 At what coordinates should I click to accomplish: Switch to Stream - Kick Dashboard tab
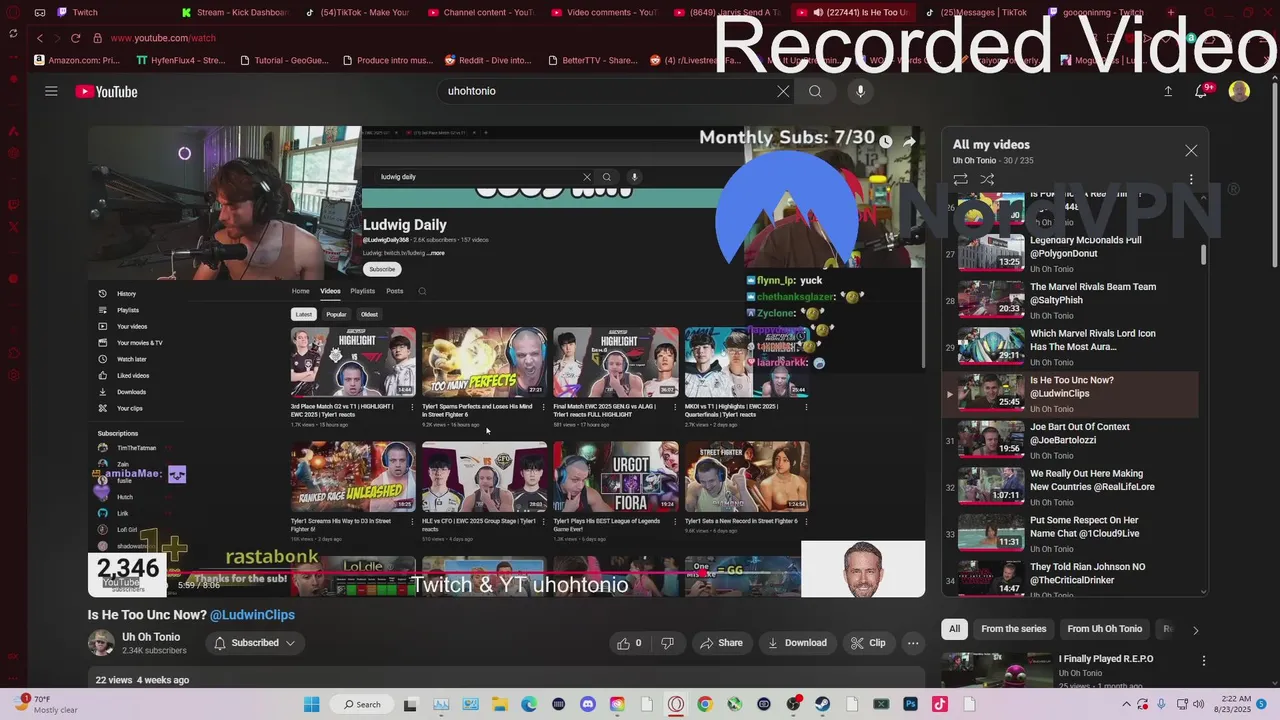(x=235, y=12)
